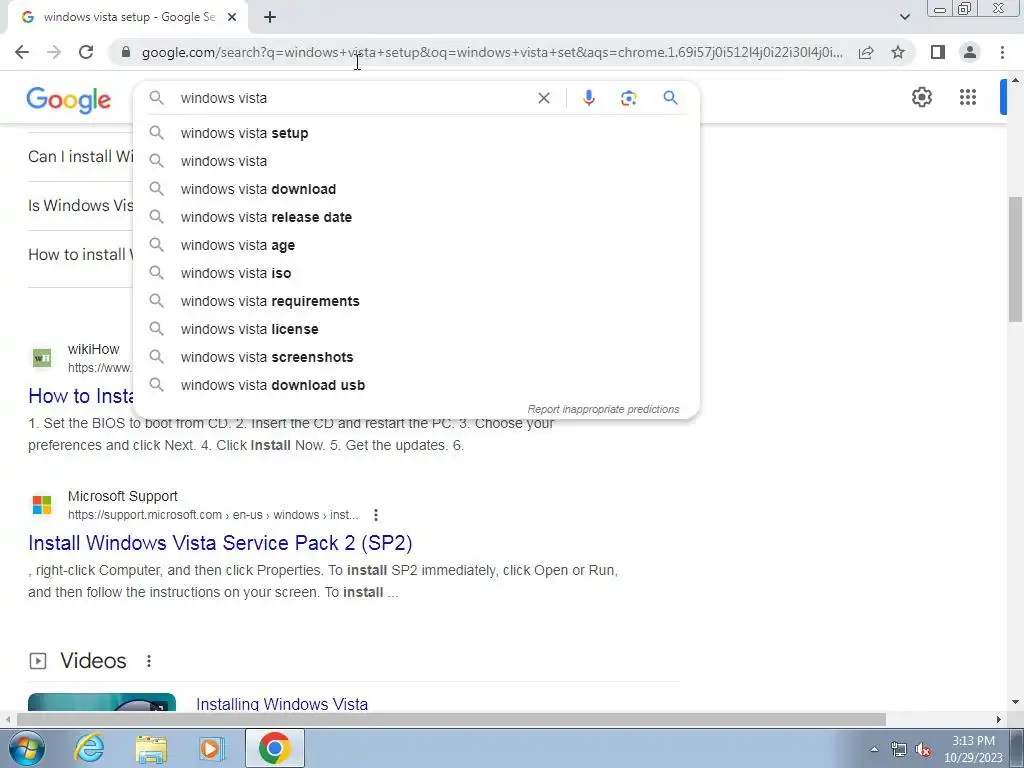Viewport: 1024px width, 768px height.
Task: Open Windows Media Player from taskbar
Action: tap(212, 748)
